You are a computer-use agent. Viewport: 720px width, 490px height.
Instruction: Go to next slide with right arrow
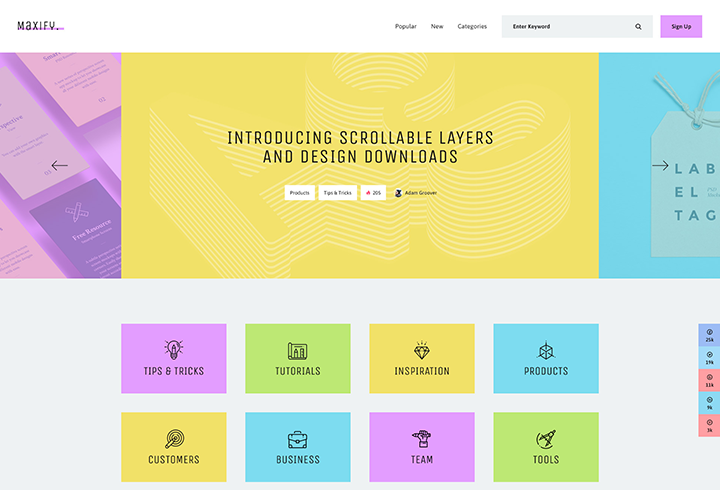tap(660, 165)
